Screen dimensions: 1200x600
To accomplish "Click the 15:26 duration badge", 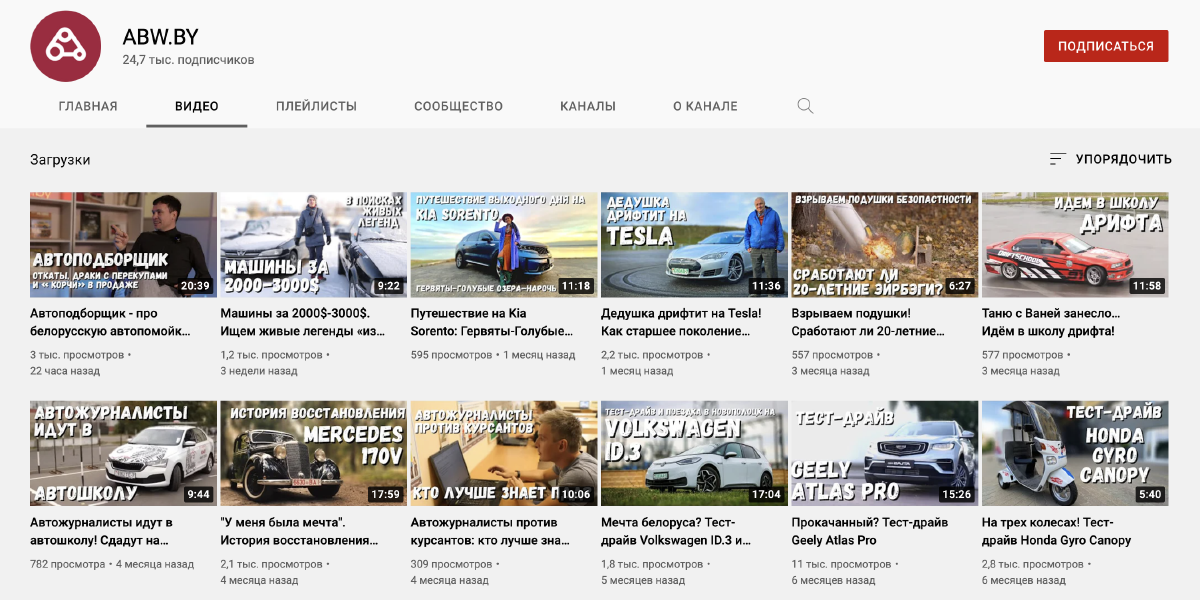I will (x=956, y=495).
